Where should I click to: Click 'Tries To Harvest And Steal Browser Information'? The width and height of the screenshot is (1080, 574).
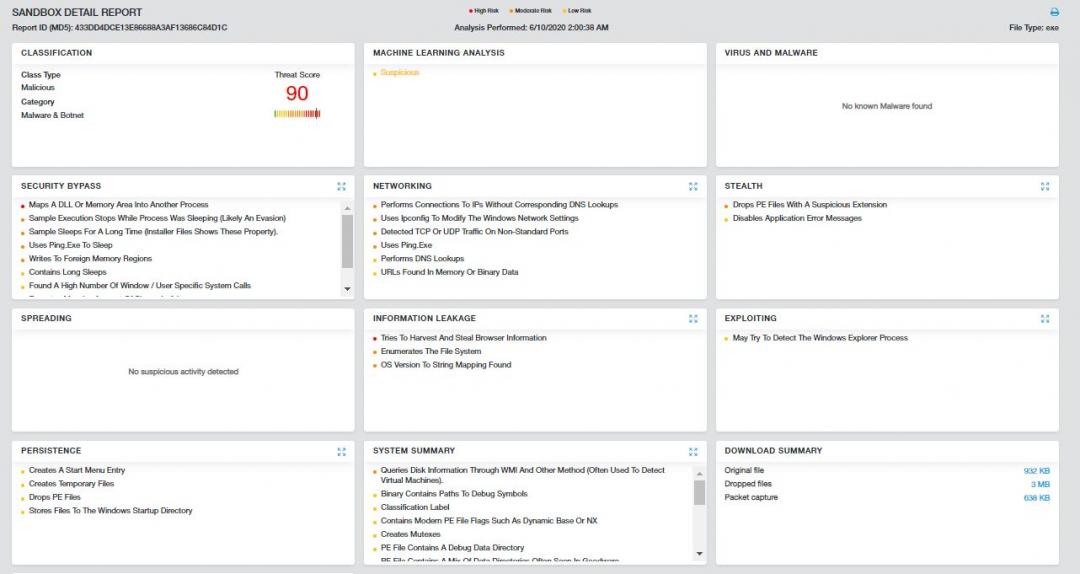click(x=463, y=338)
